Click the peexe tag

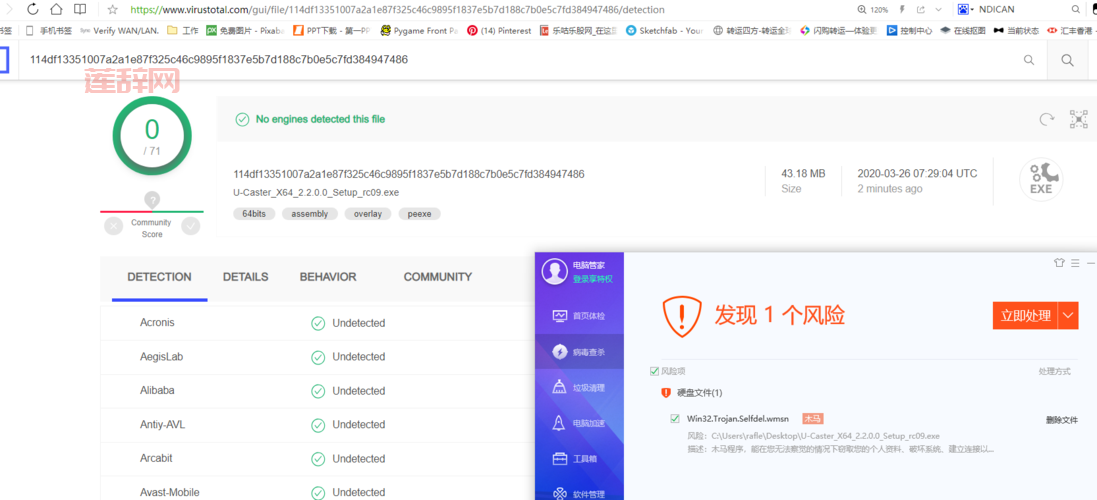(x=420, y=214)
